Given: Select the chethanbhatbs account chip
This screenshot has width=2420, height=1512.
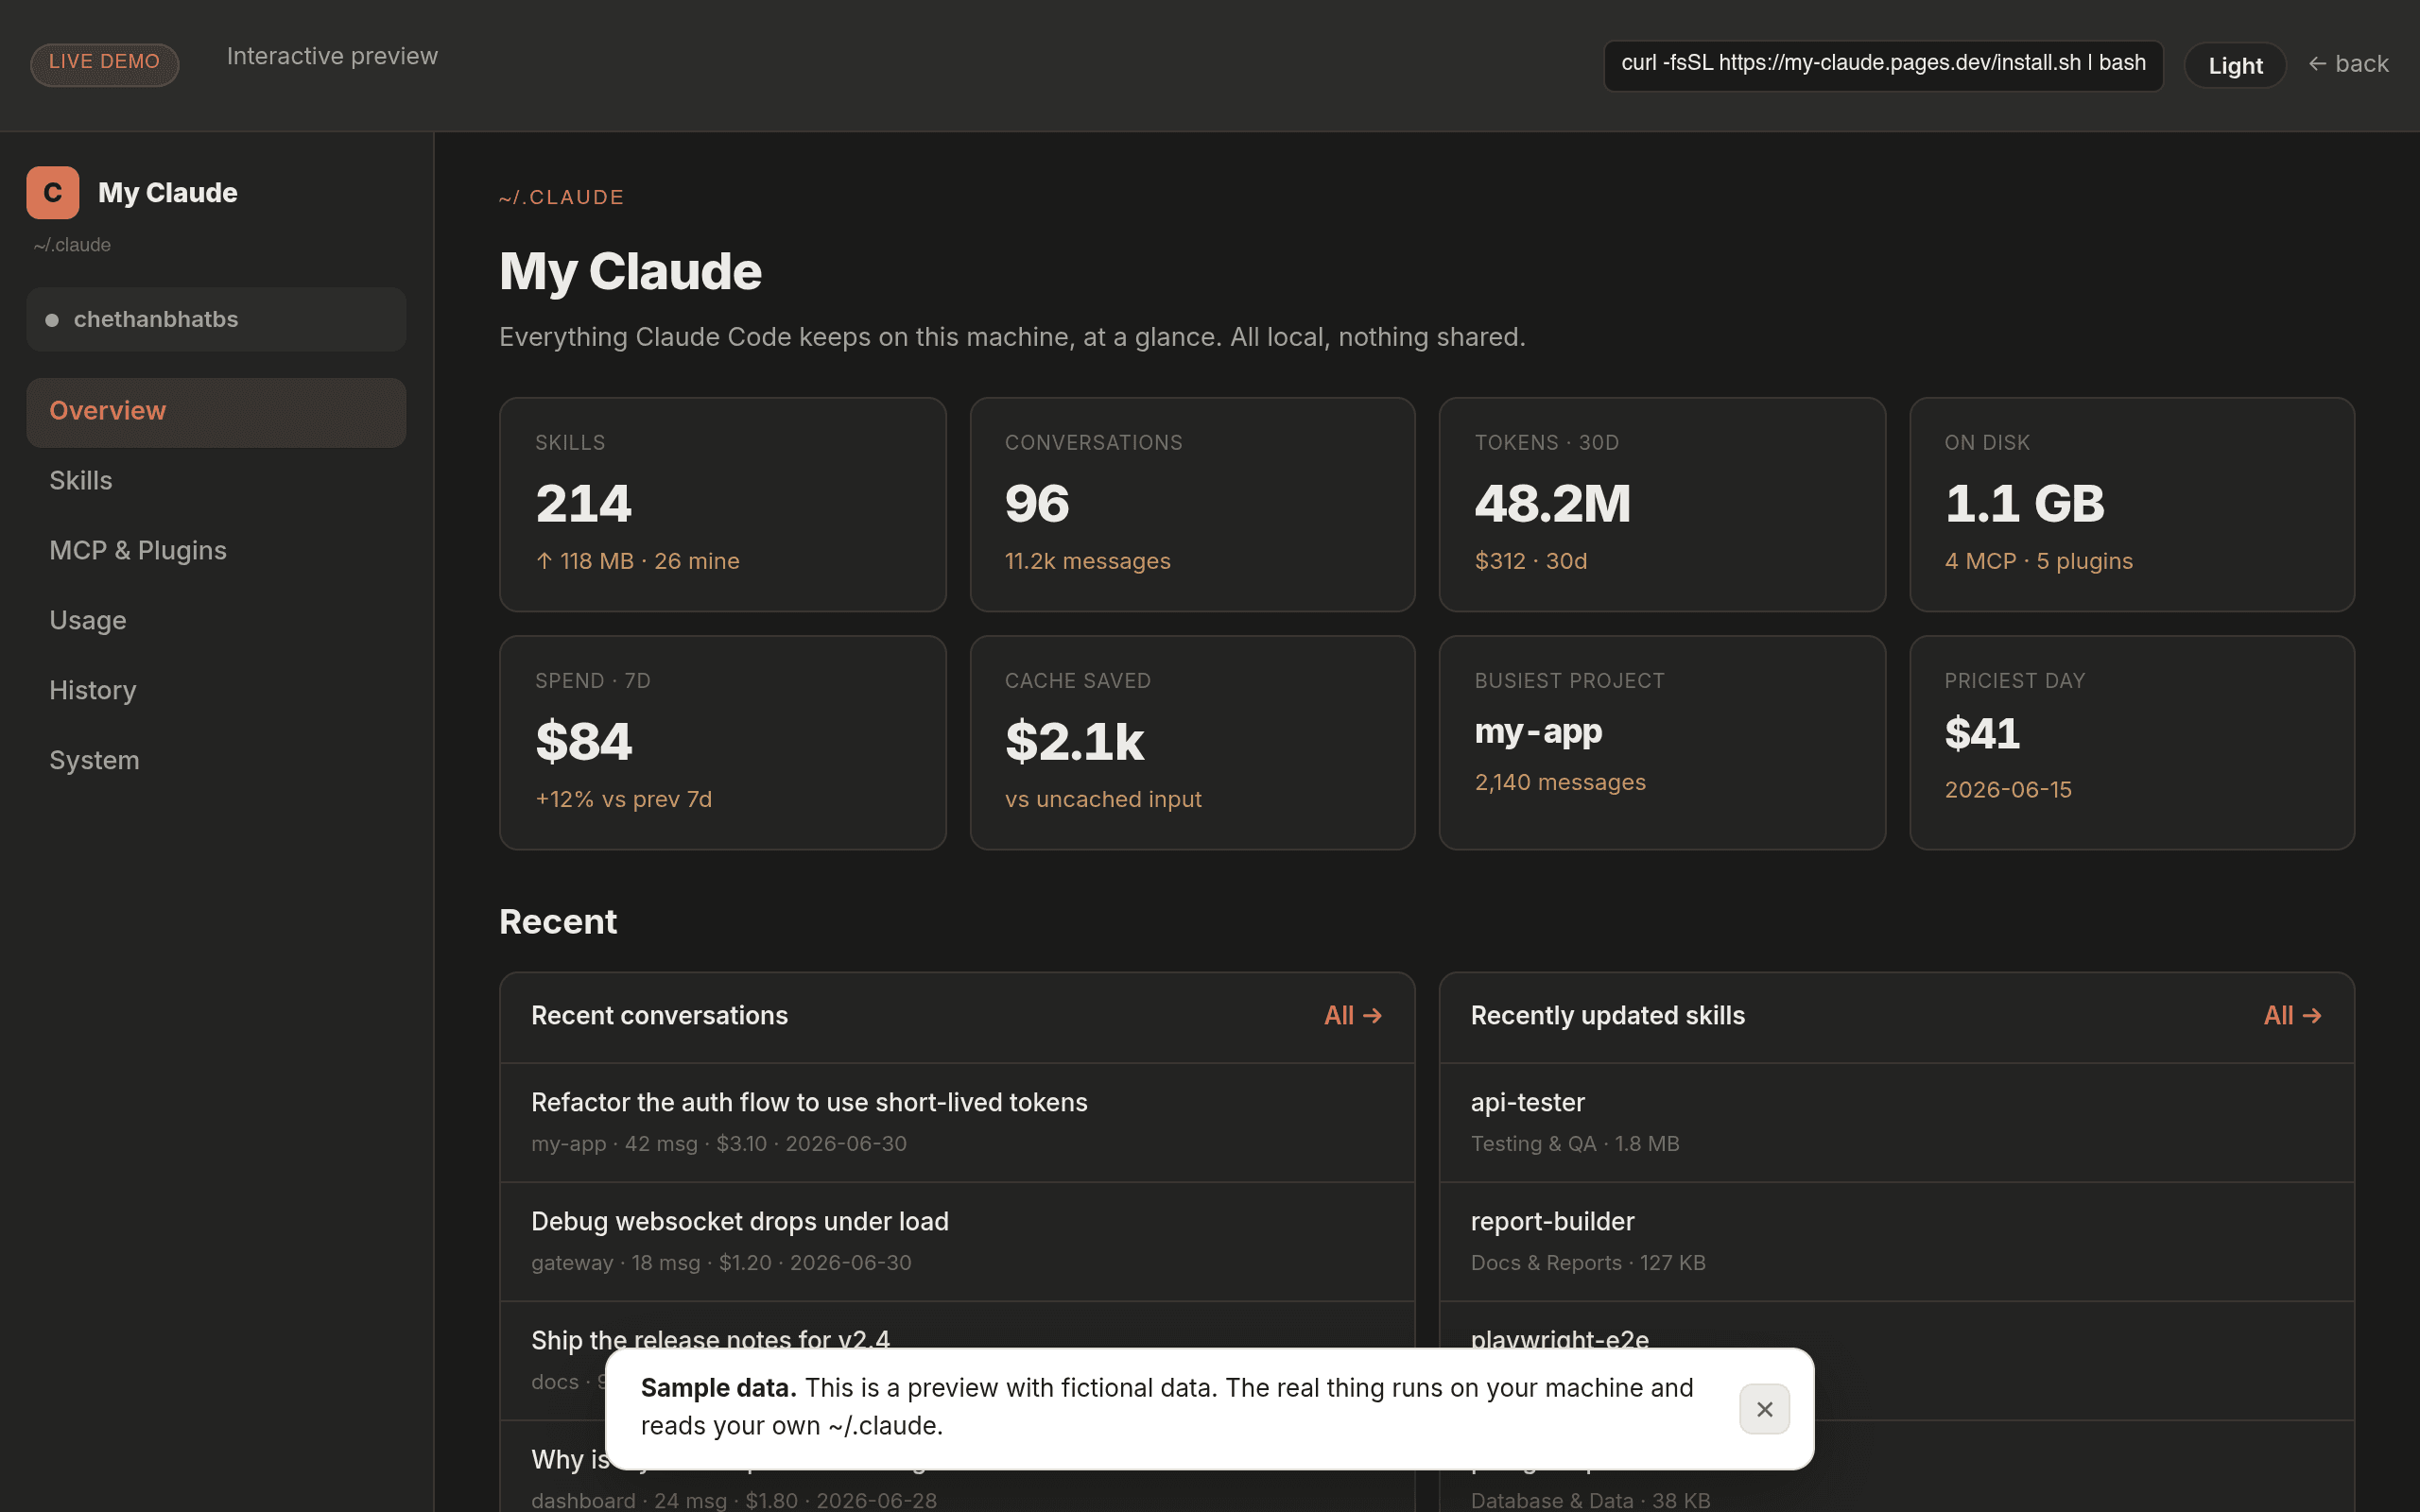Looking at the screenshot, I should coord(216,319).
